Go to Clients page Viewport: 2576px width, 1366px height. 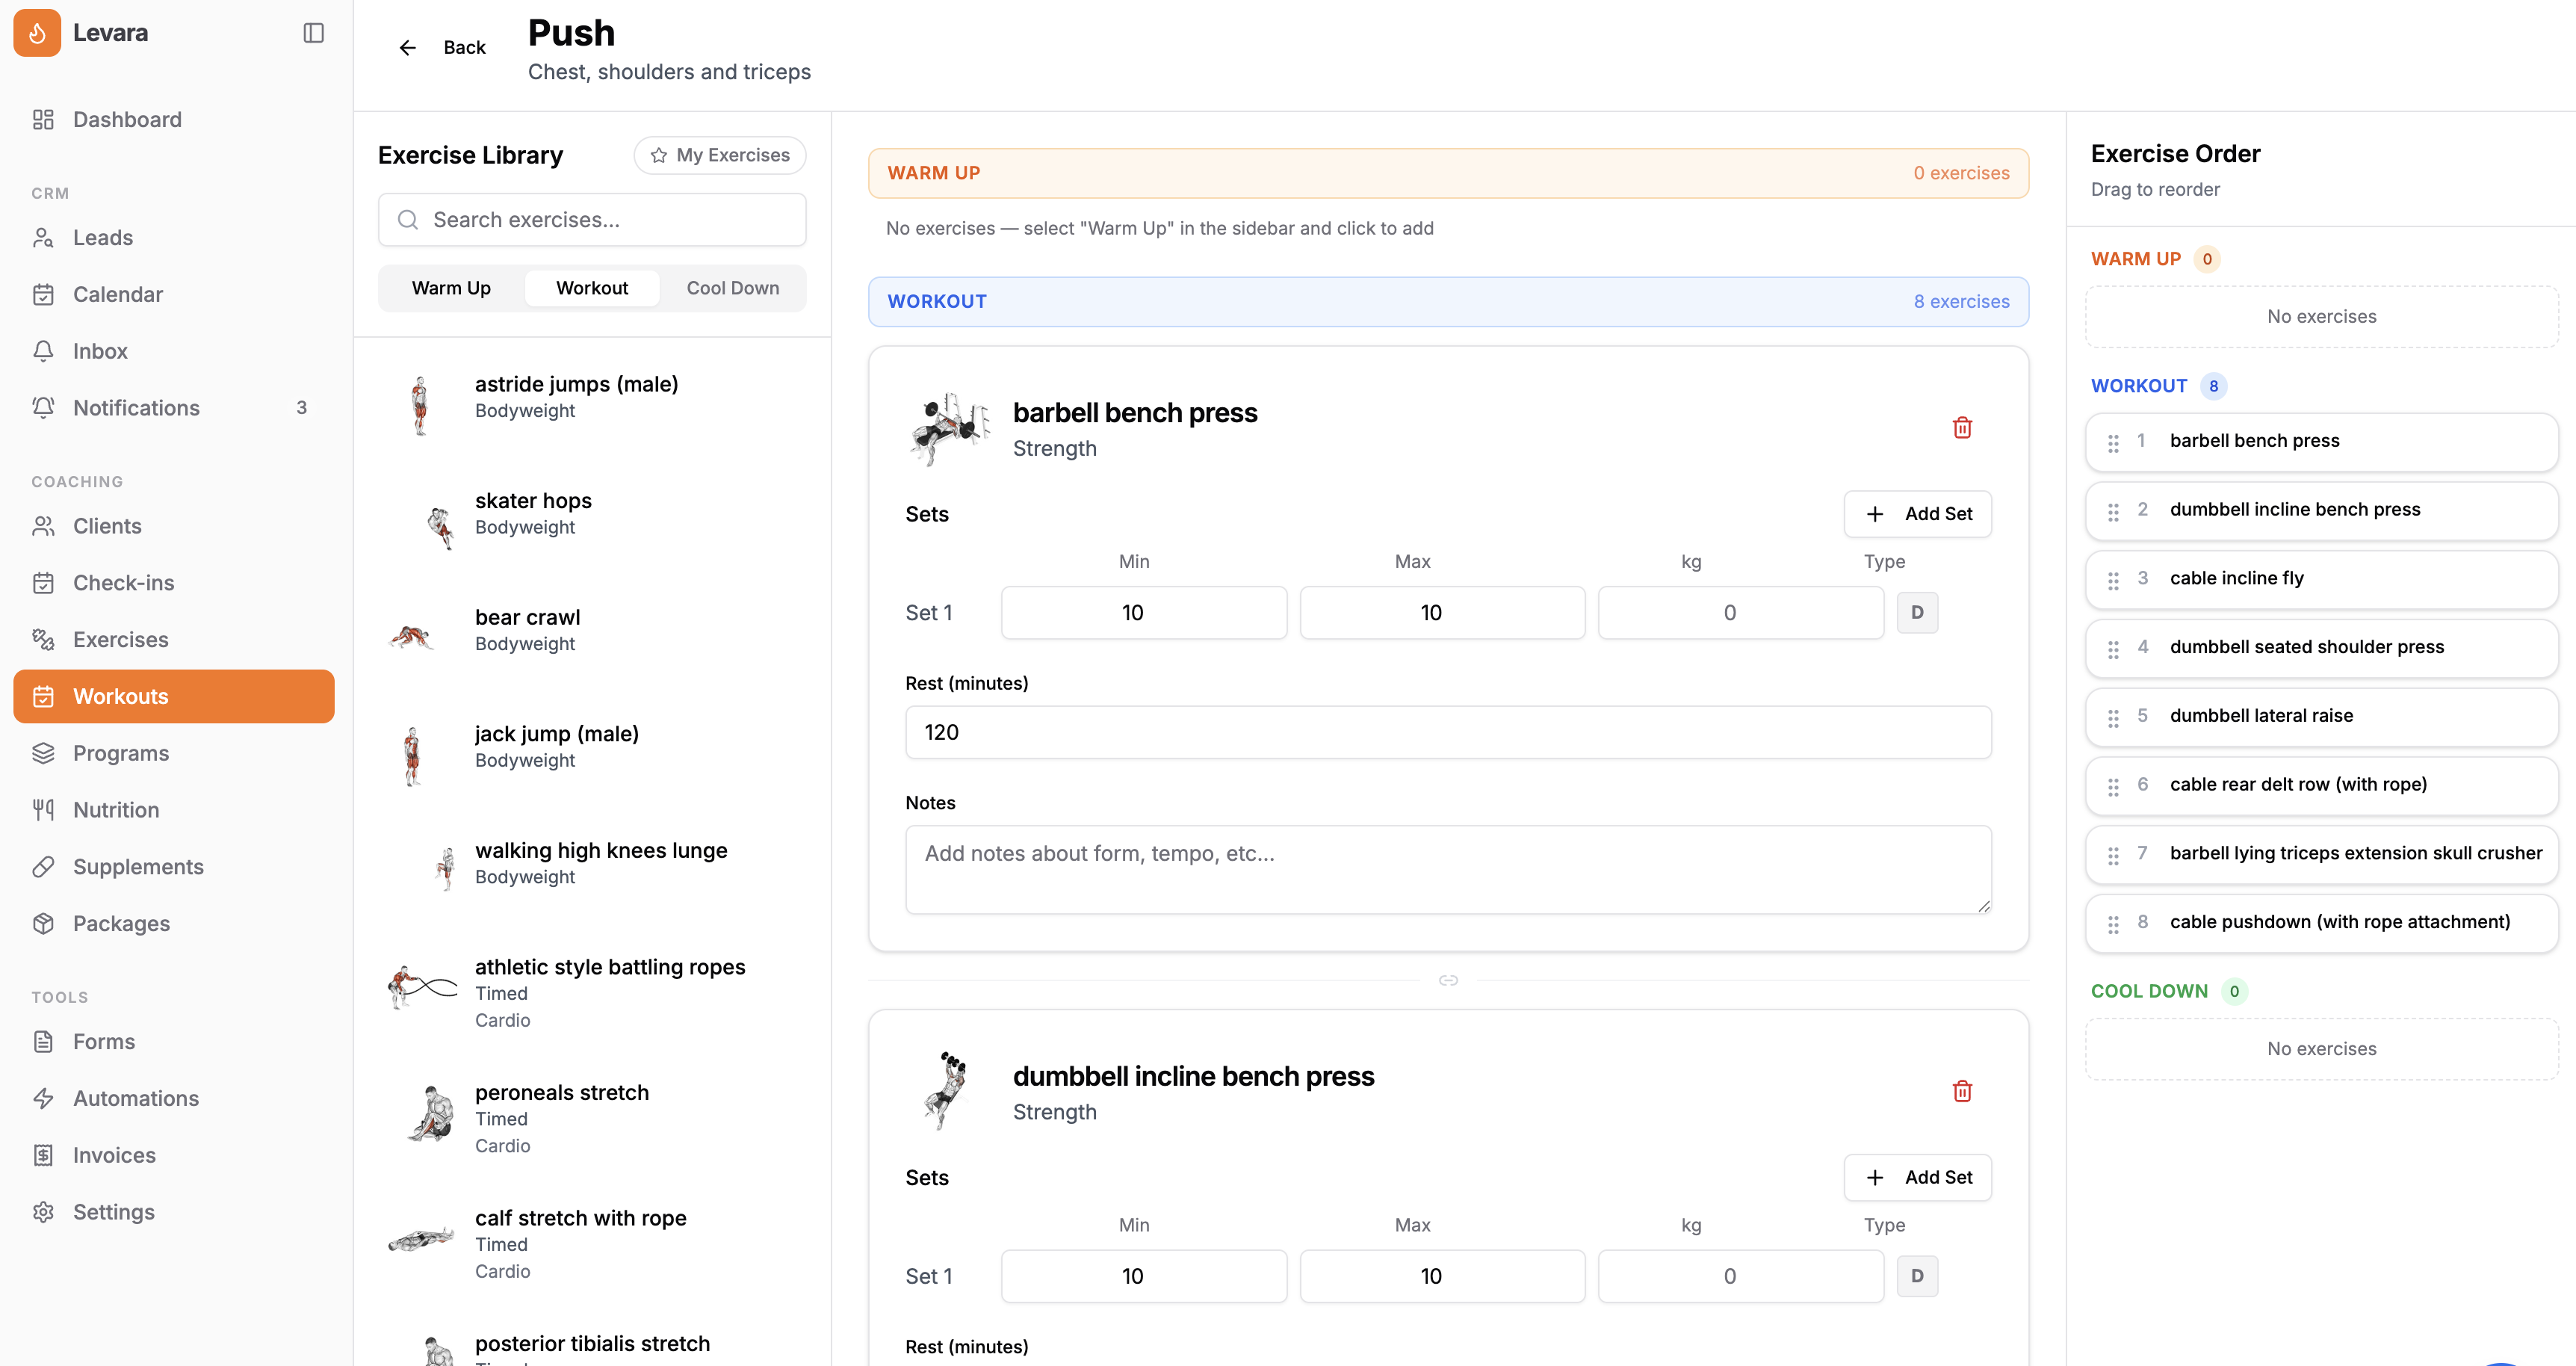[174, 526]
